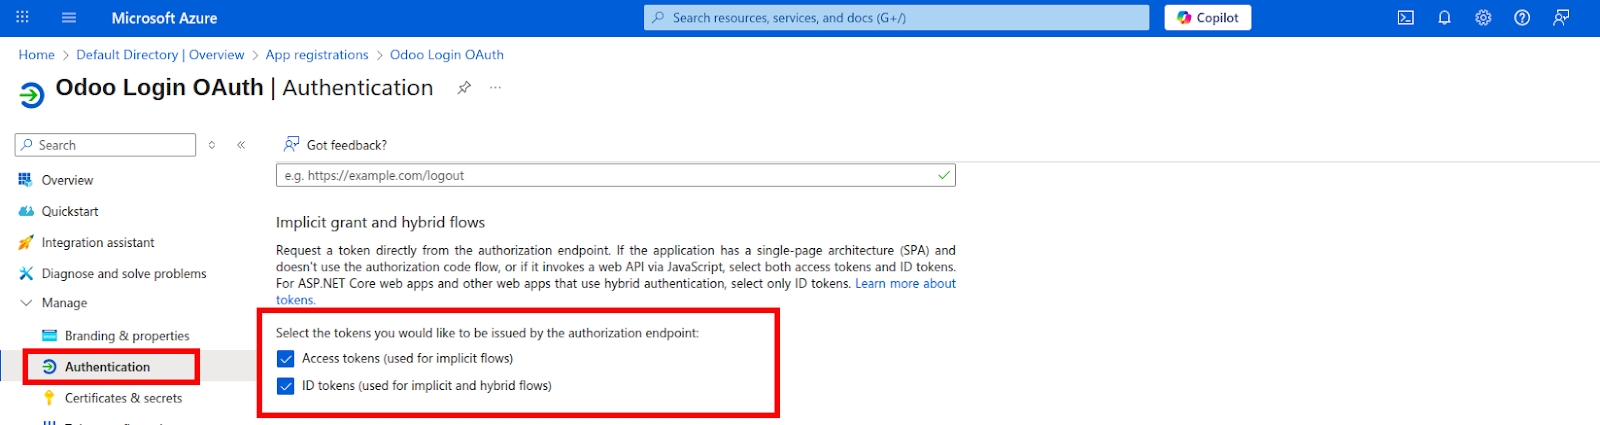Viewport: 1600px width, 425px height.
Task: Open Odoo Login OAuth breadcrumb
Action: point(447,55)
